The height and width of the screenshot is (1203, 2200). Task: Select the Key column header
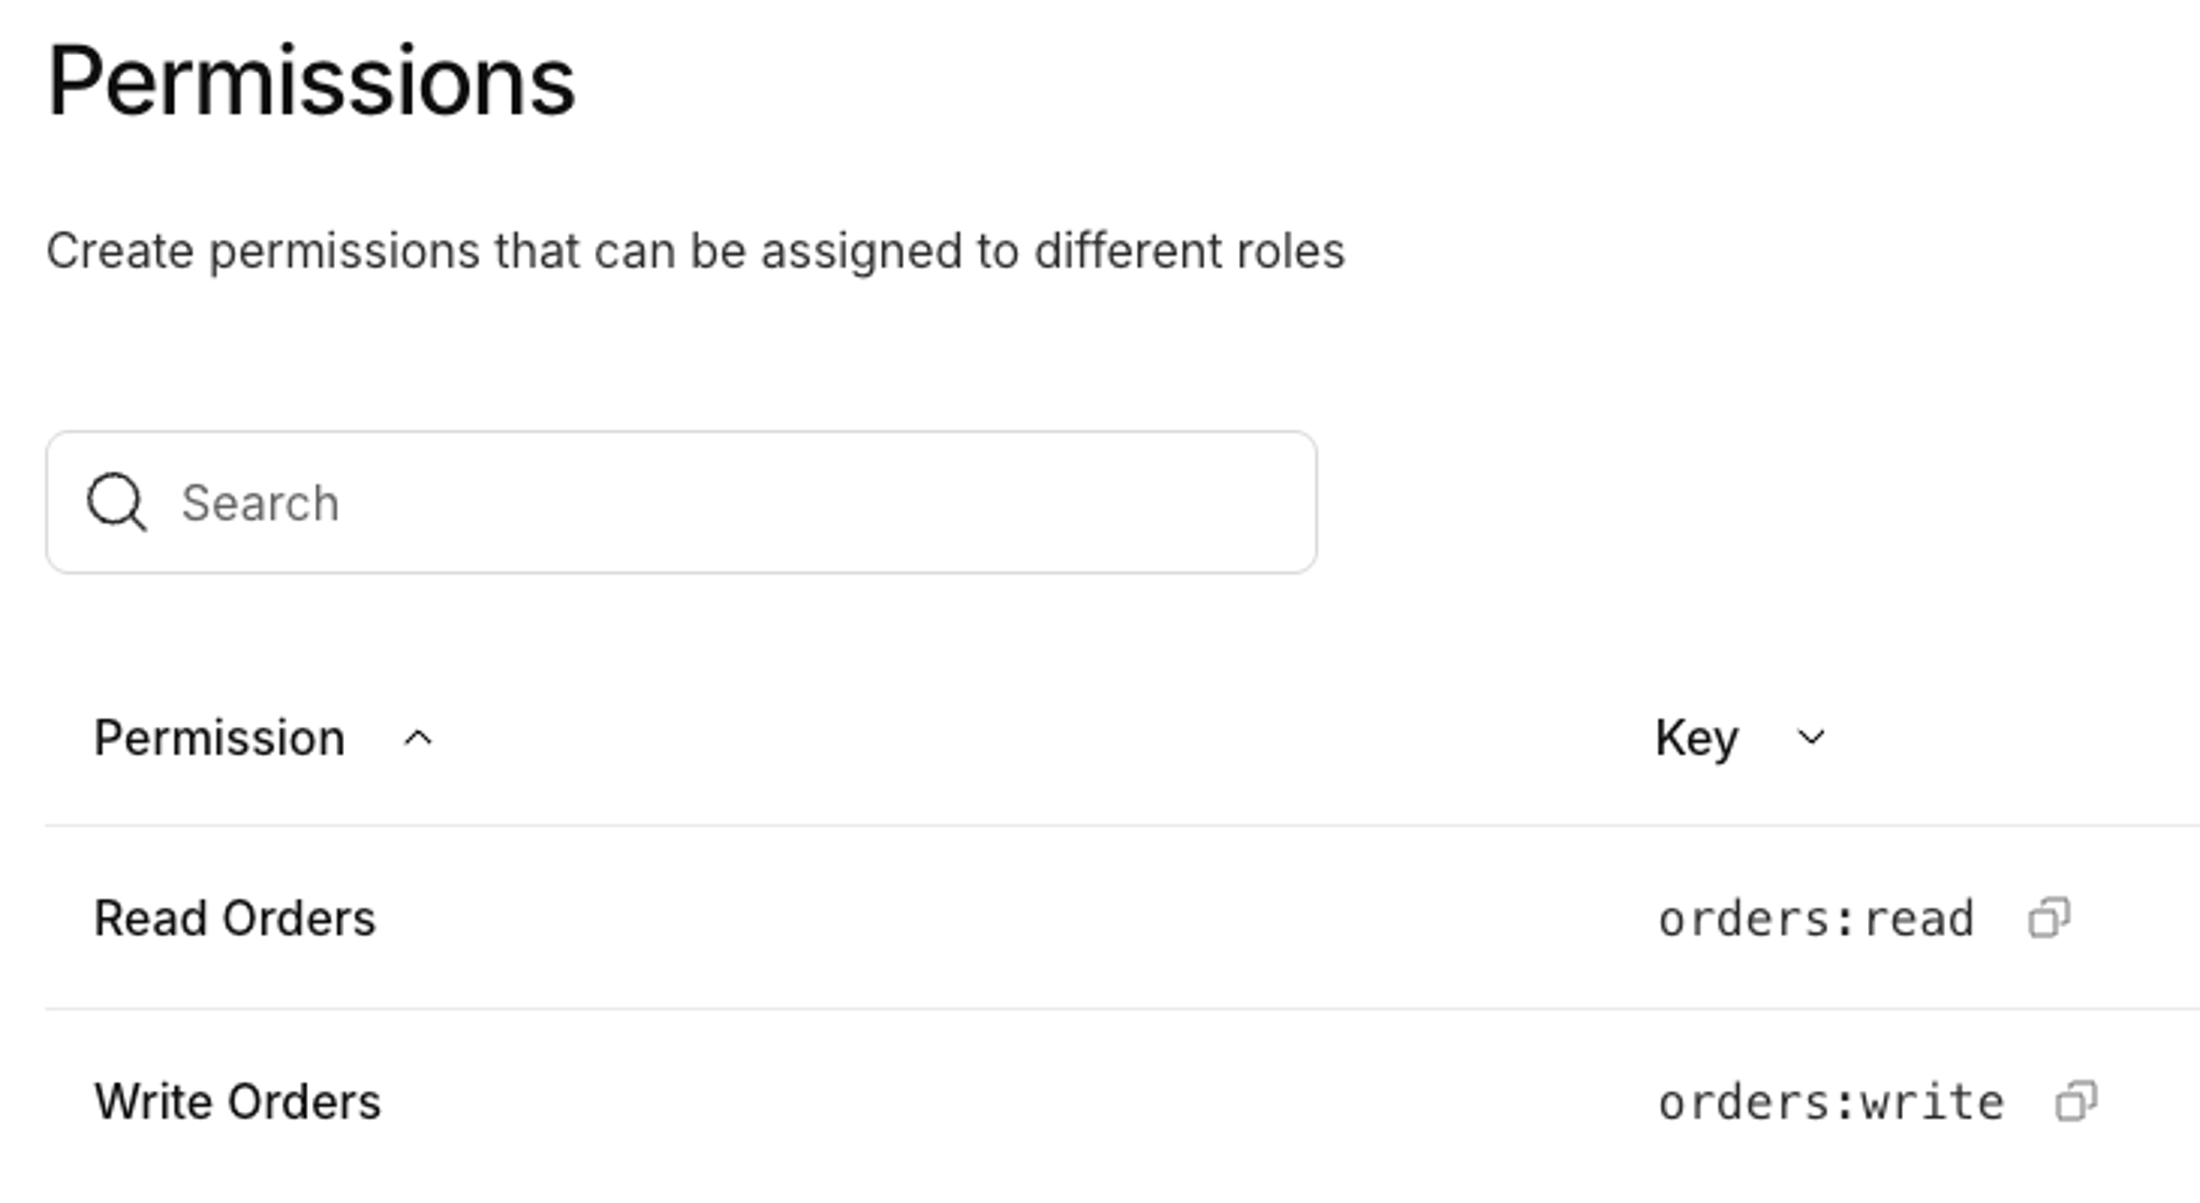[1696, 737]
